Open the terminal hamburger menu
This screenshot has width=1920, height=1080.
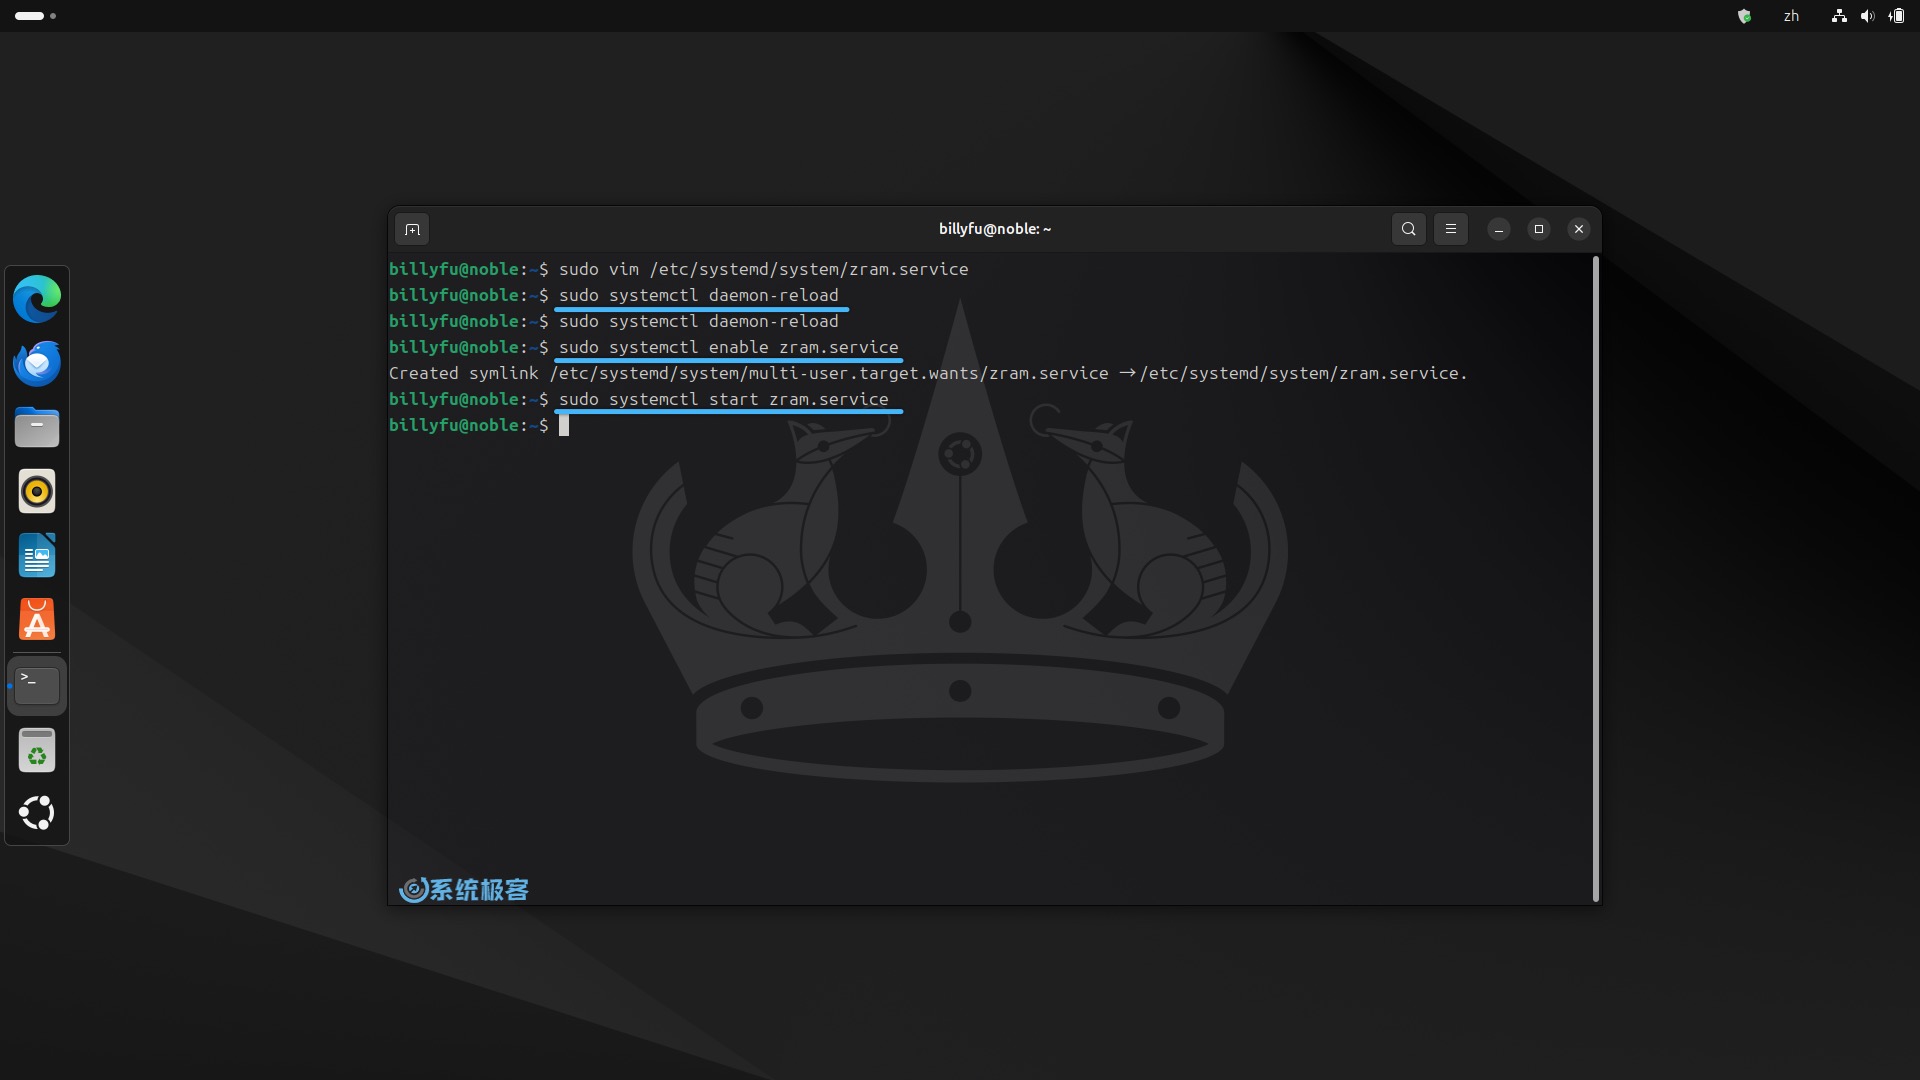pos(1451,229)
